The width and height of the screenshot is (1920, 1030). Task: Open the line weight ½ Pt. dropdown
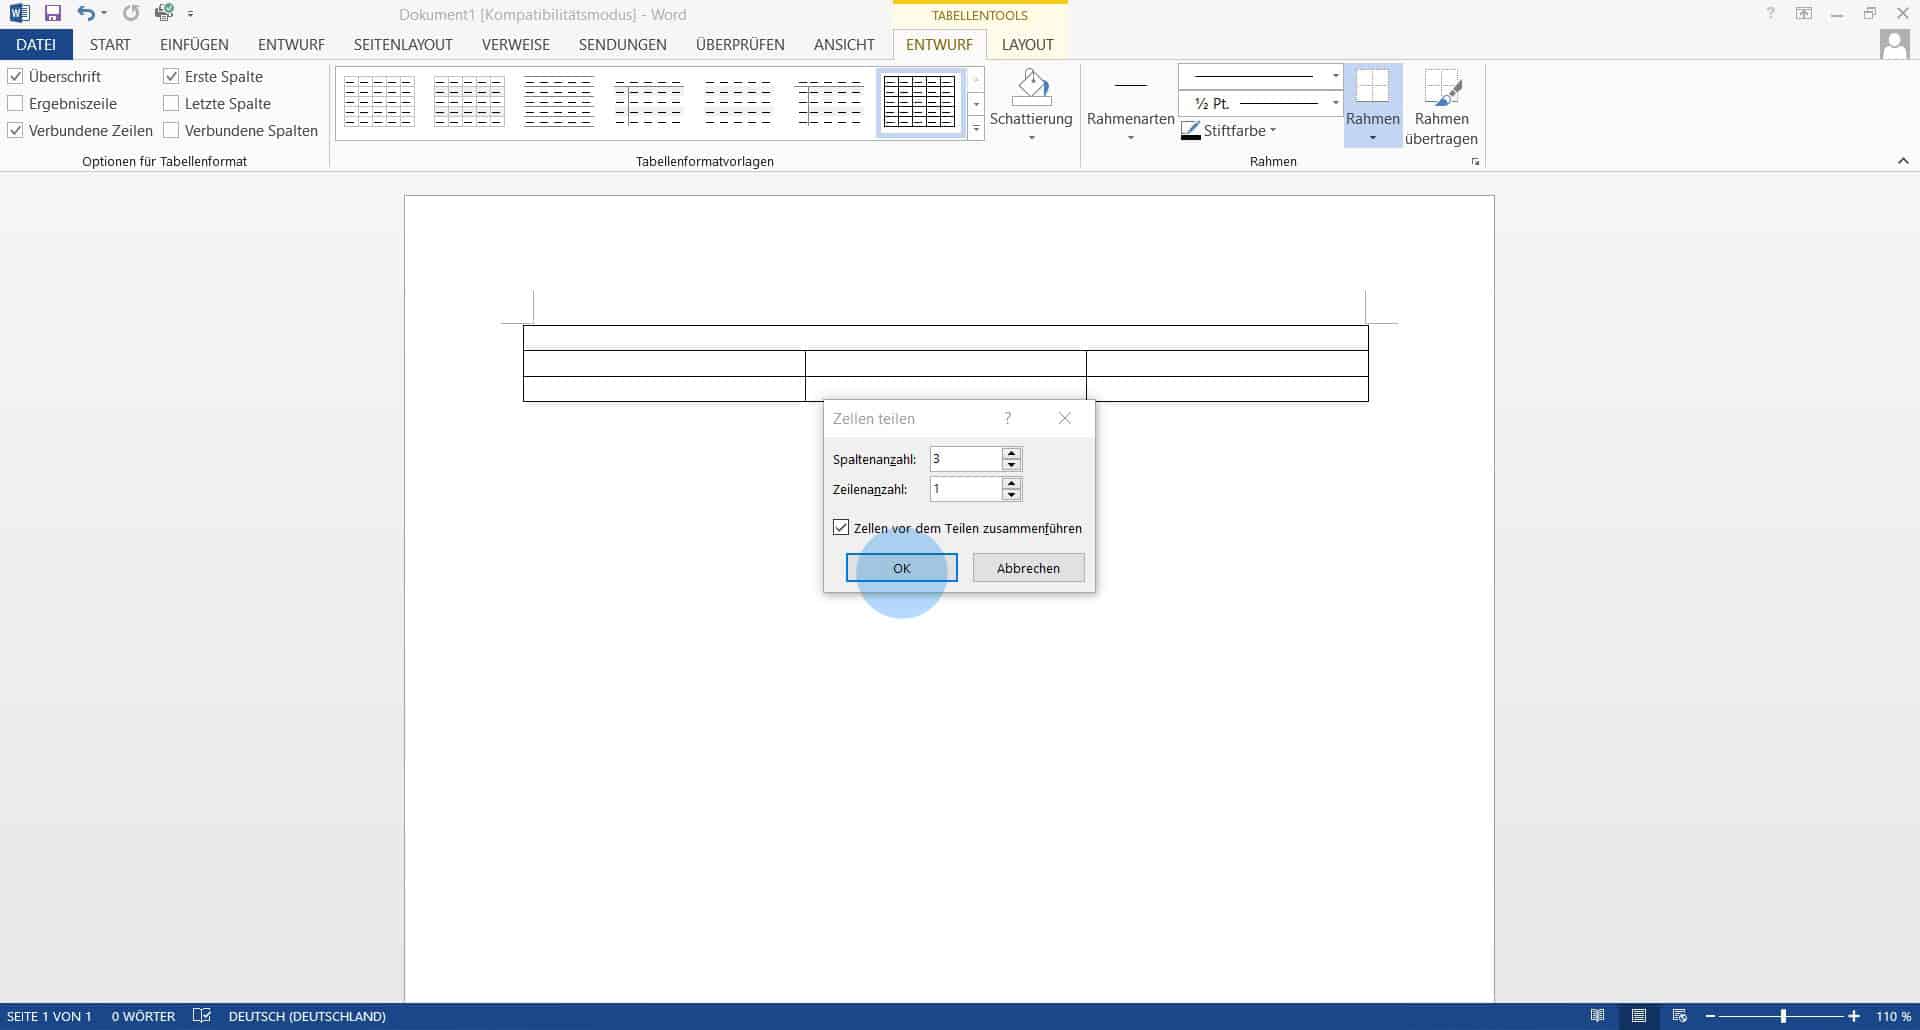pyautogui.click(x=1335, y=103)
